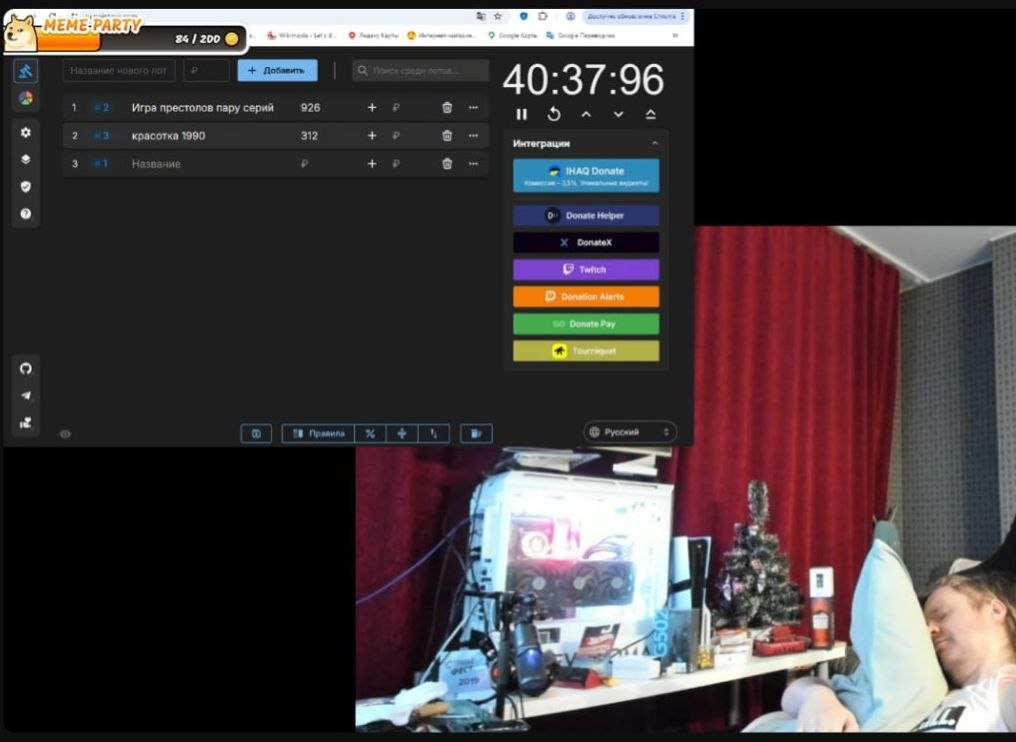Image resolution: width=1016 pixels, height=742 pixels.
Task: Click leftmost outlined button in bottom toolbar
Action: click(x=256, y=434)
